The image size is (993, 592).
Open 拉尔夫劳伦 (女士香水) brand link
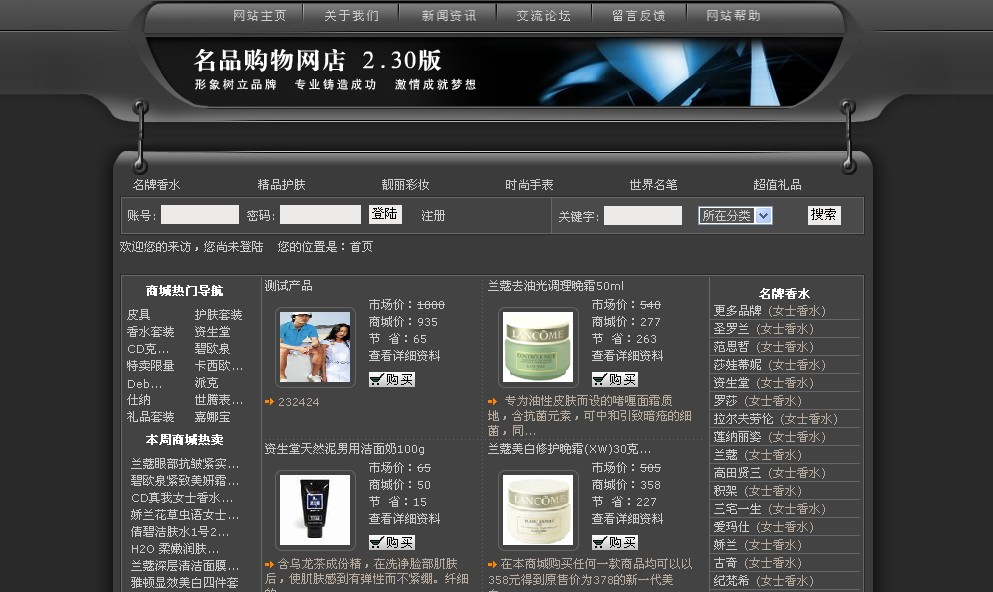point(776,419)
